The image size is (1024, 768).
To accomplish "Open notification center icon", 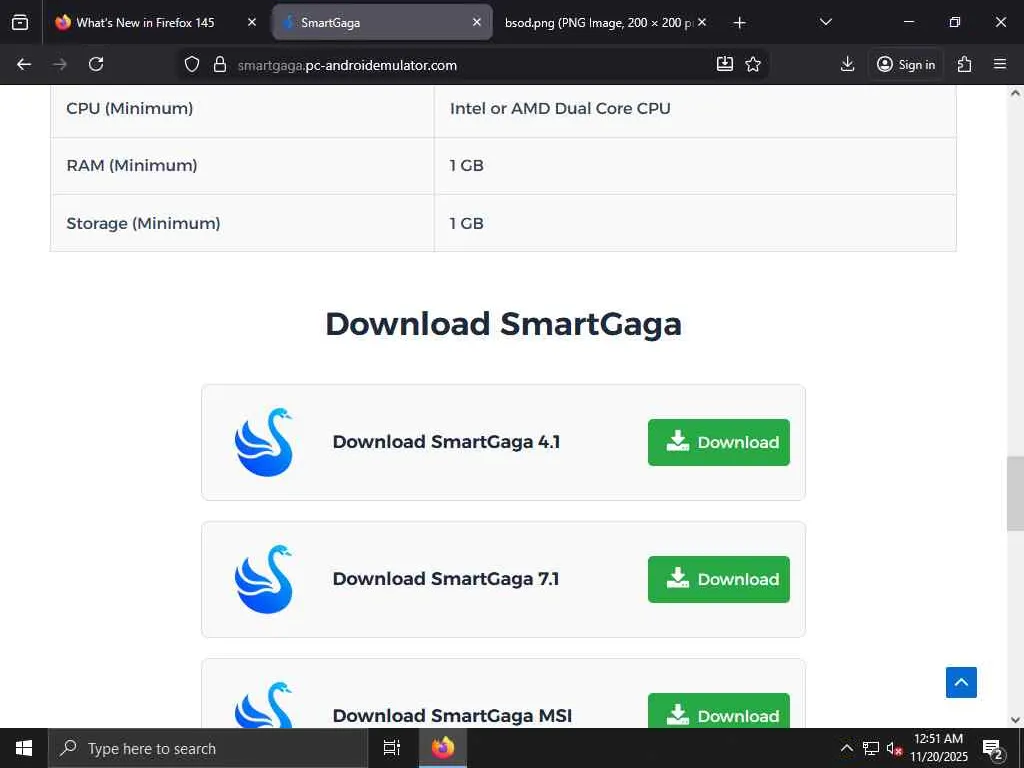I will 993,748.
